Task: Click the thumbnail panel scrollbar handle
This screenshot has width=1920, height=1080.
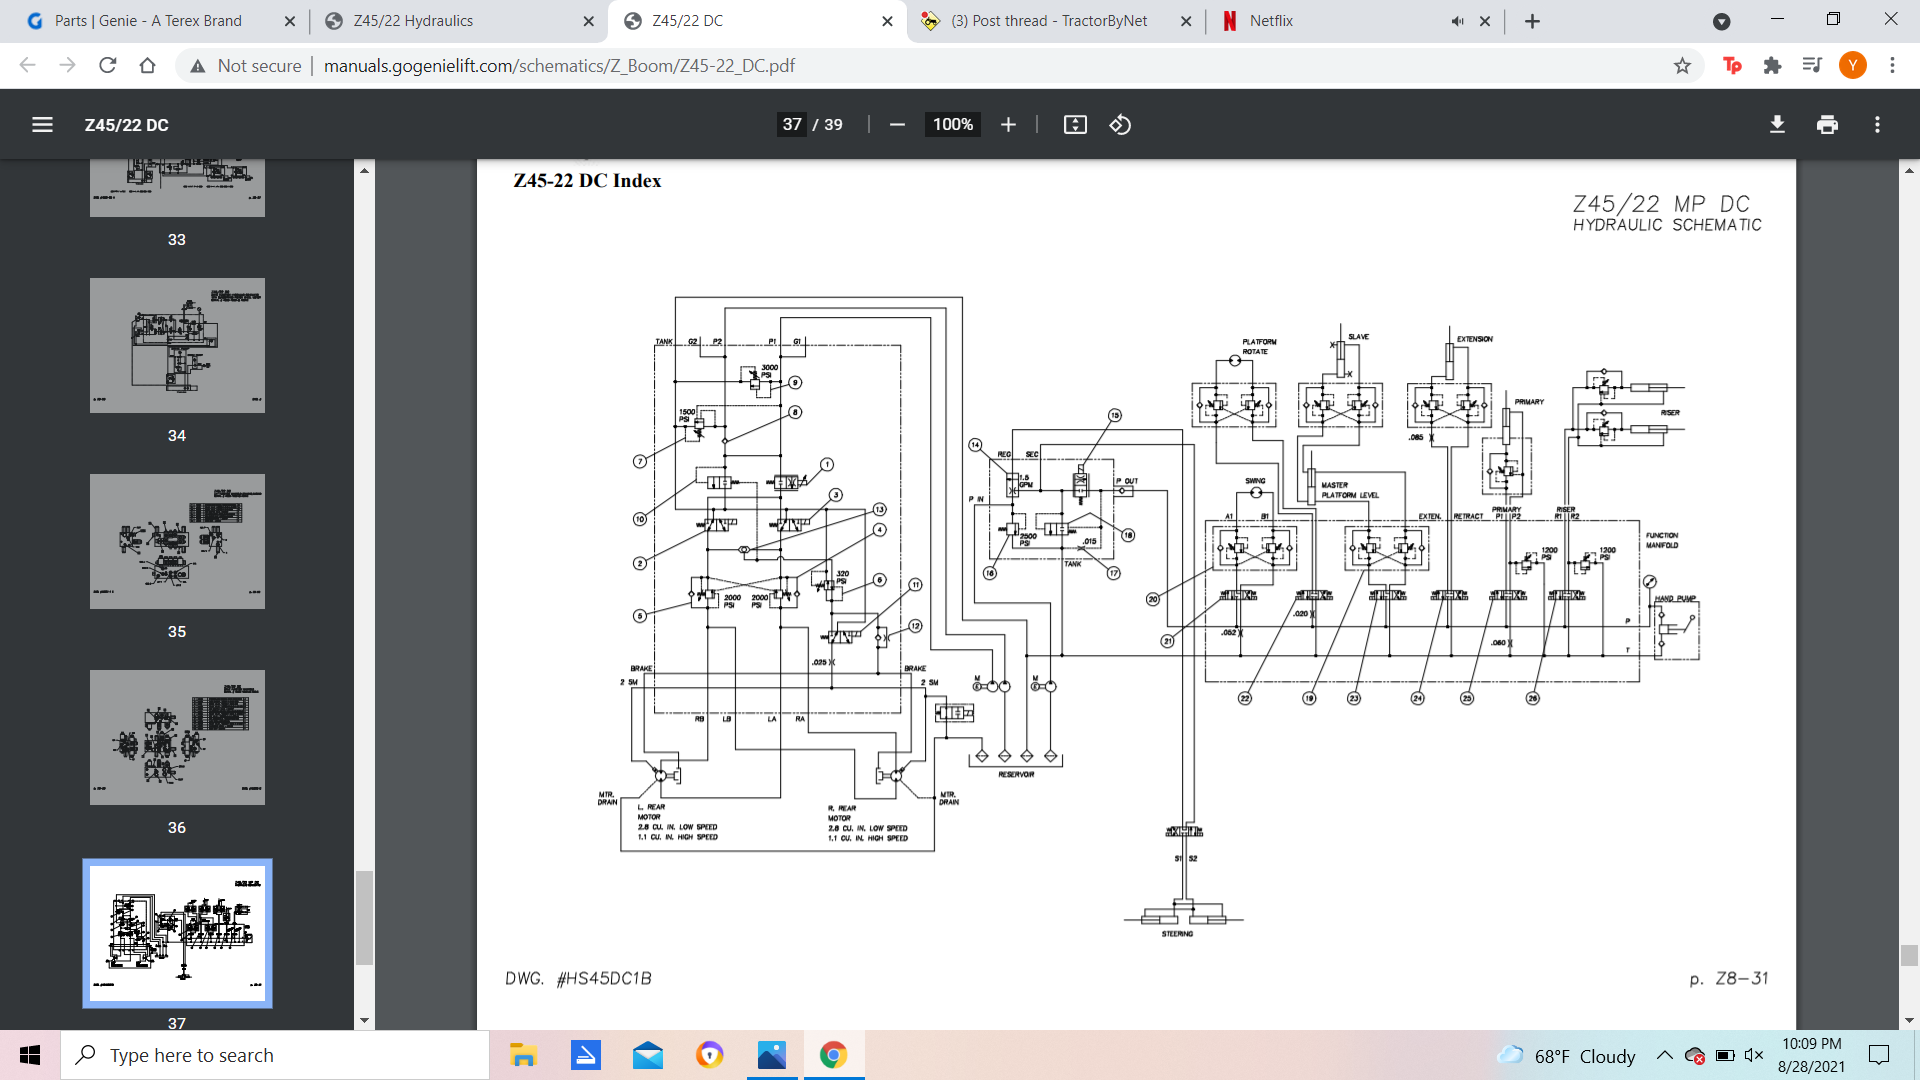Action: click(364, 918)
